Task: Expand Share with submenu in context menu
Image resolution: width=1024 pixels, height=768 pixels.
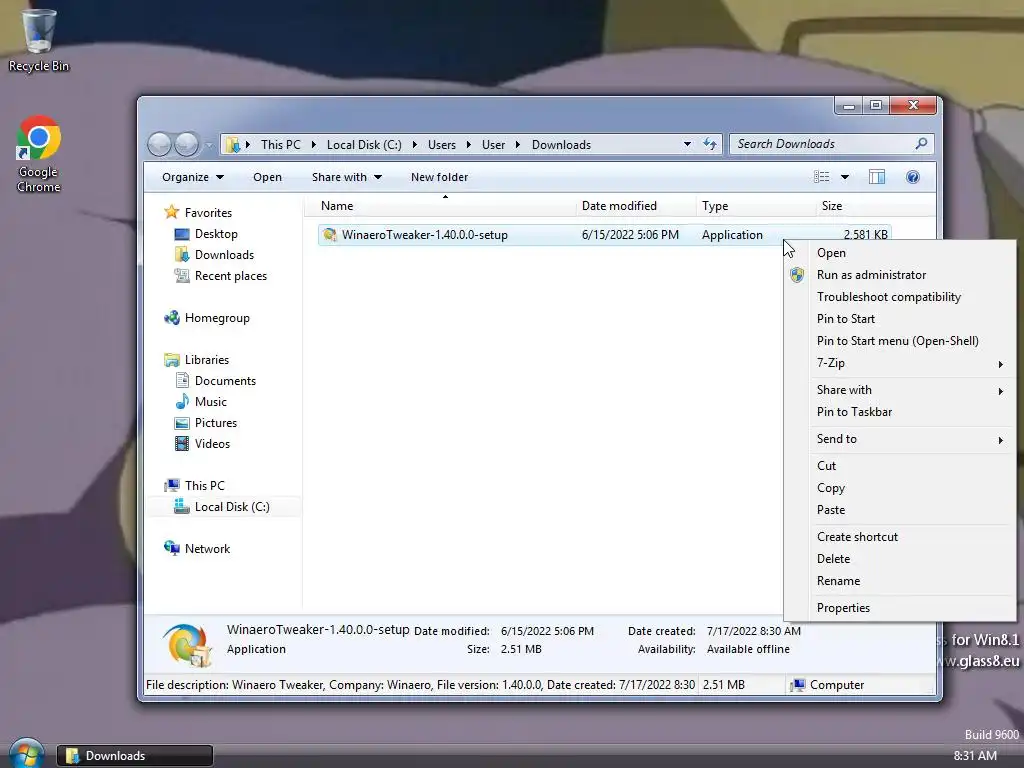Action: pyautogui.click(x=900, y=390)
